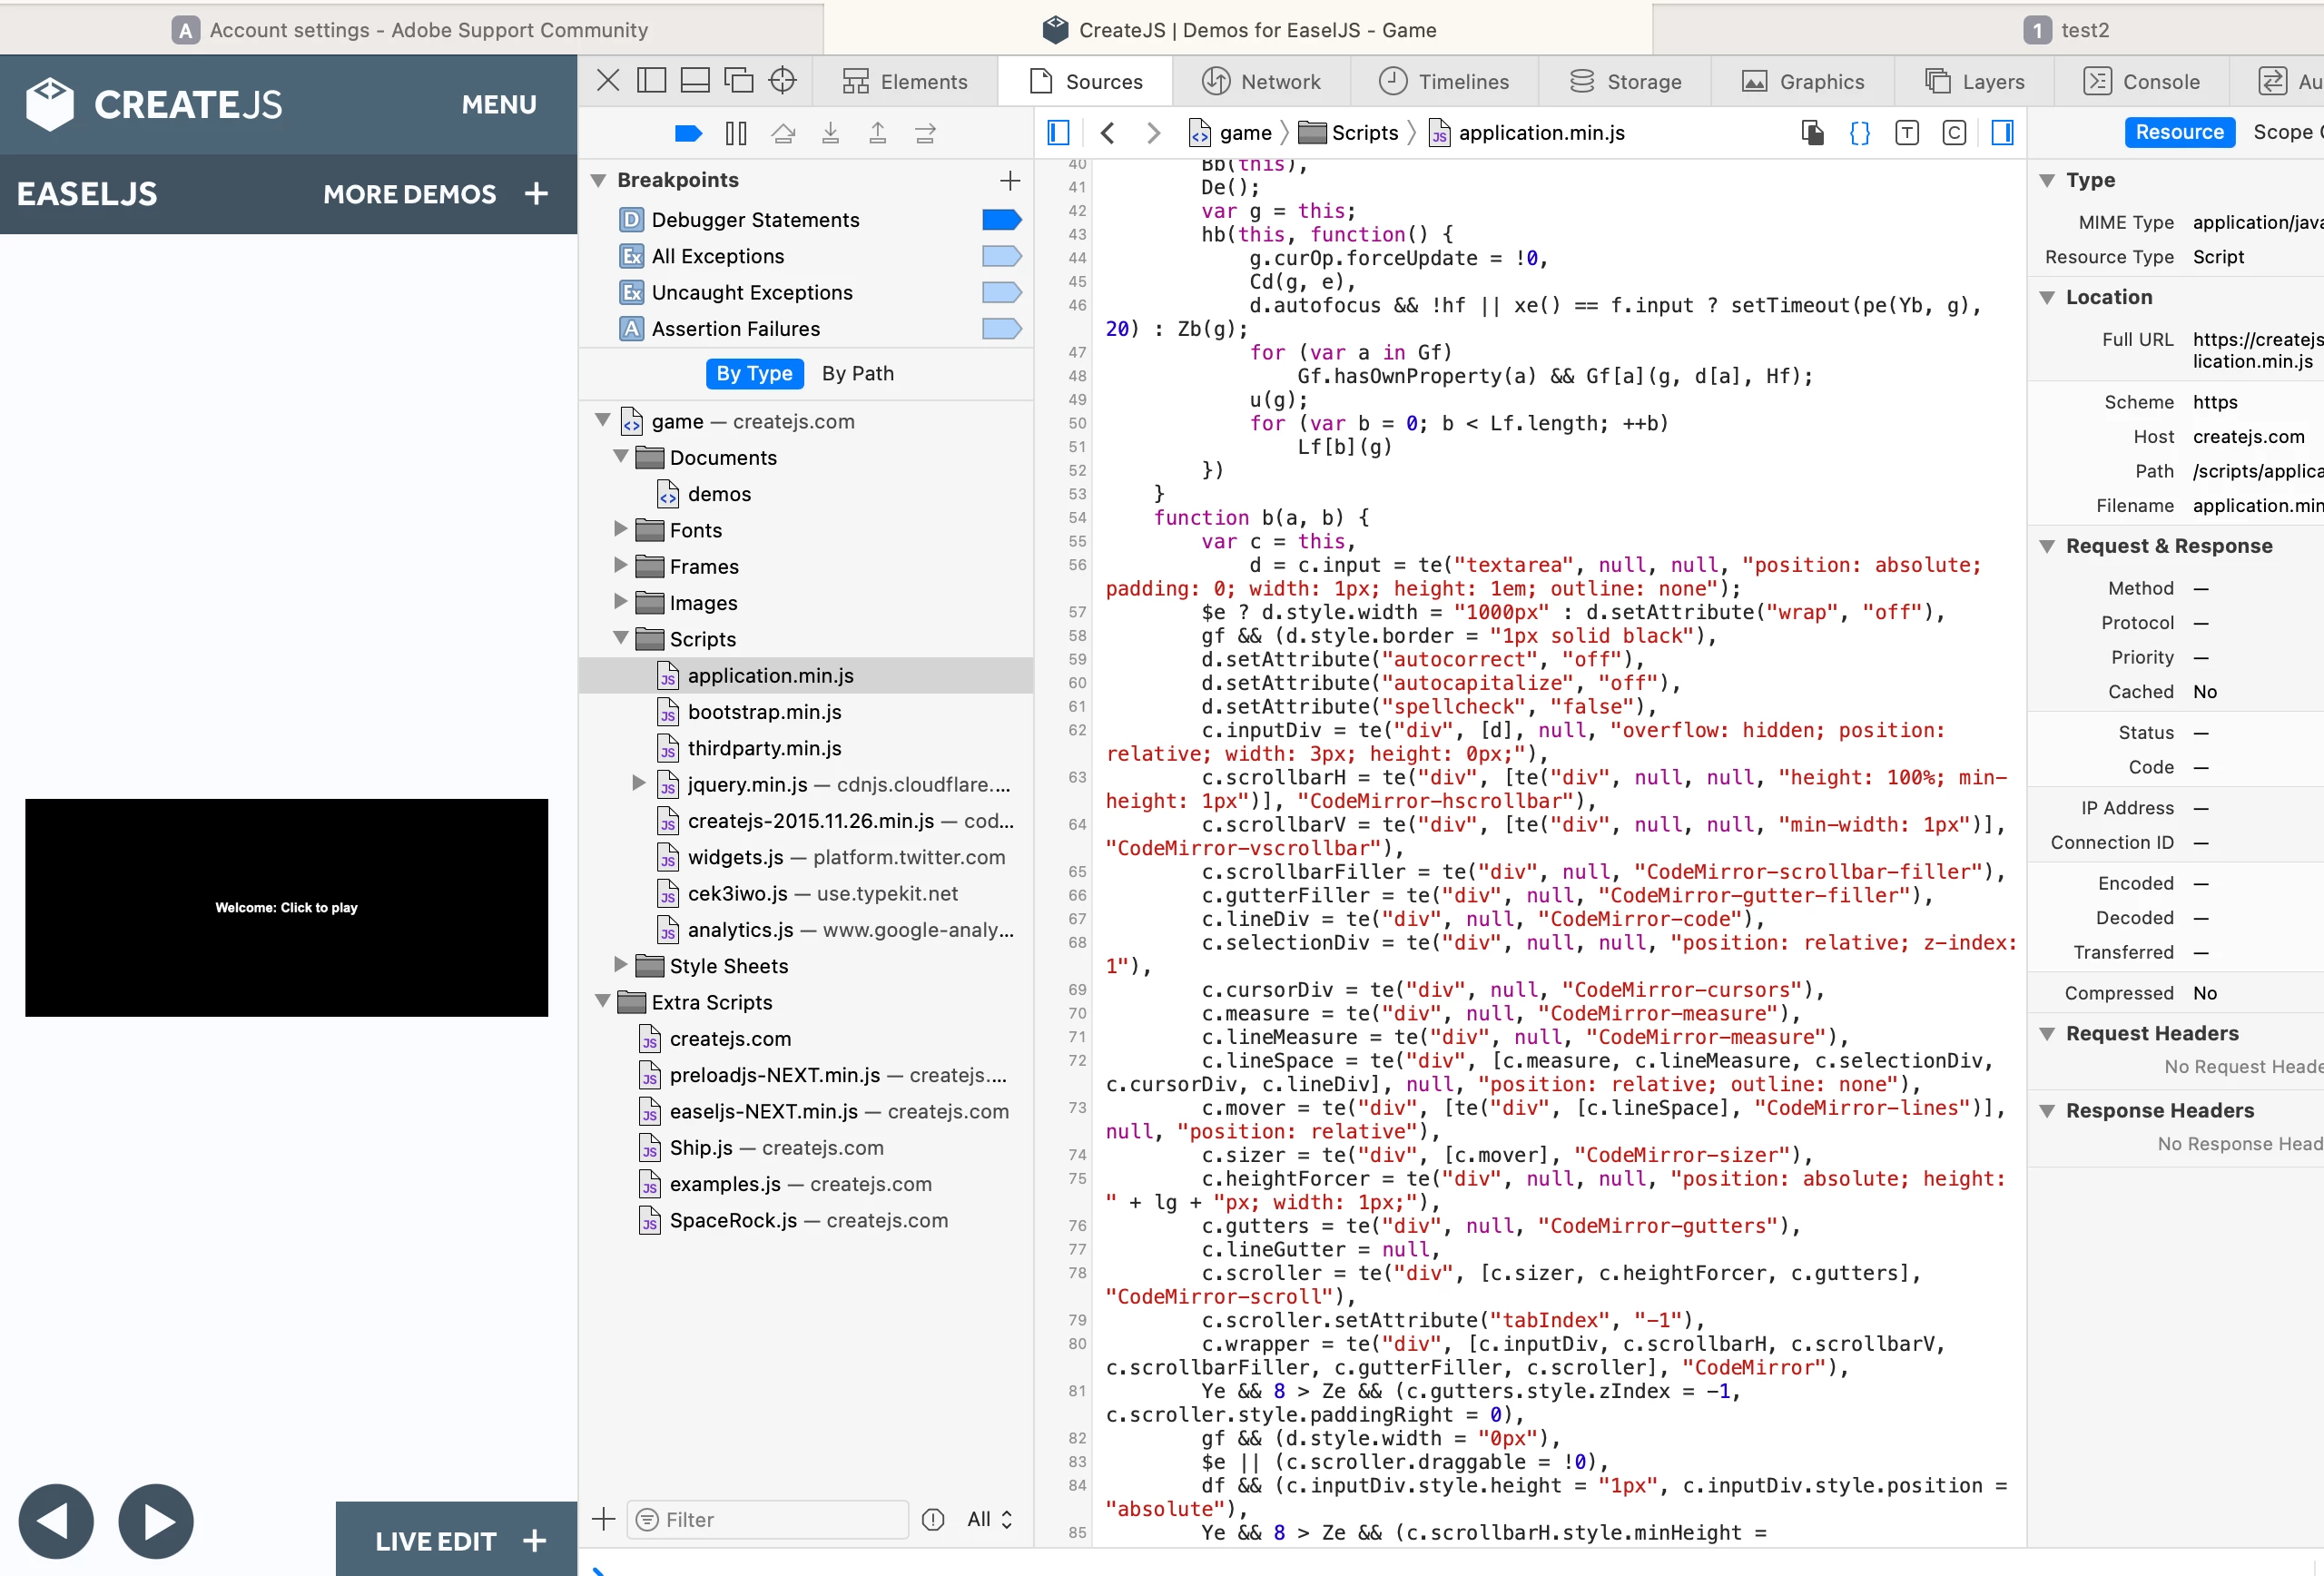This screenshot has height=1576, width=2324.
Task: Click the step into debugger icon
Action: coord(830,133)
